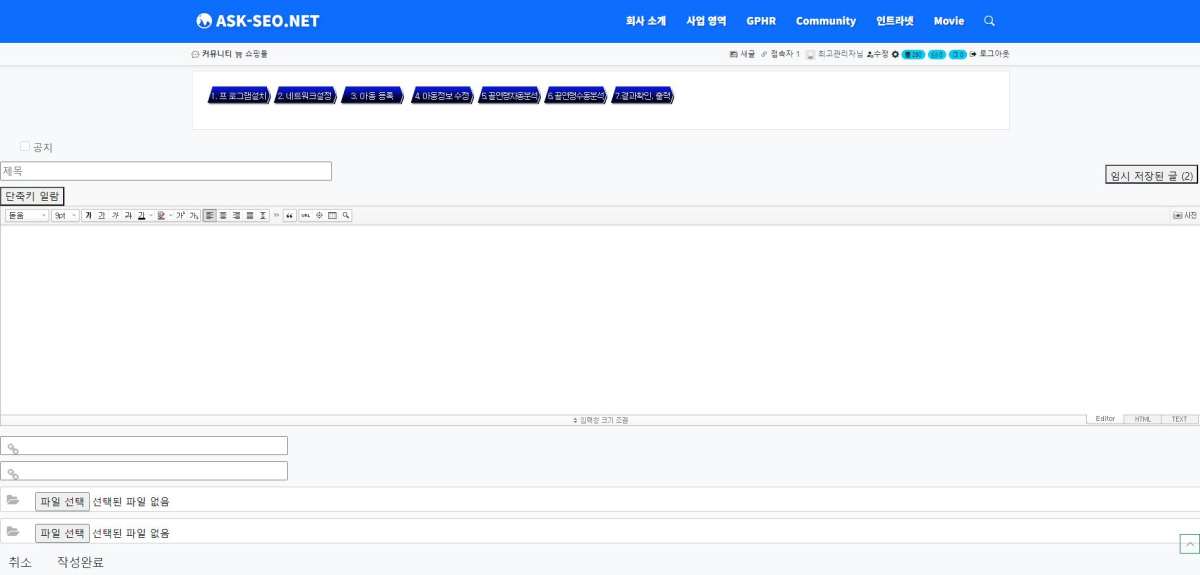1200x575 pixels.
Task: Click the site search magnifier icon
Action: [989, 21]
